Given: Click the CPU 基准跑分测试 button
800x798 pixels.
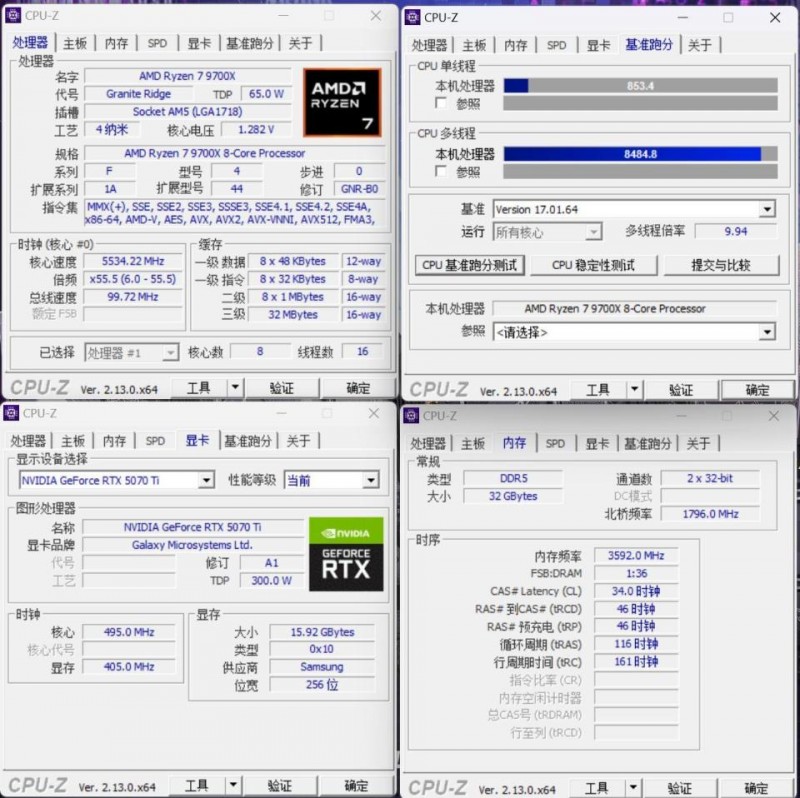Looking at the screenshot, I should [x=469, y=265].
